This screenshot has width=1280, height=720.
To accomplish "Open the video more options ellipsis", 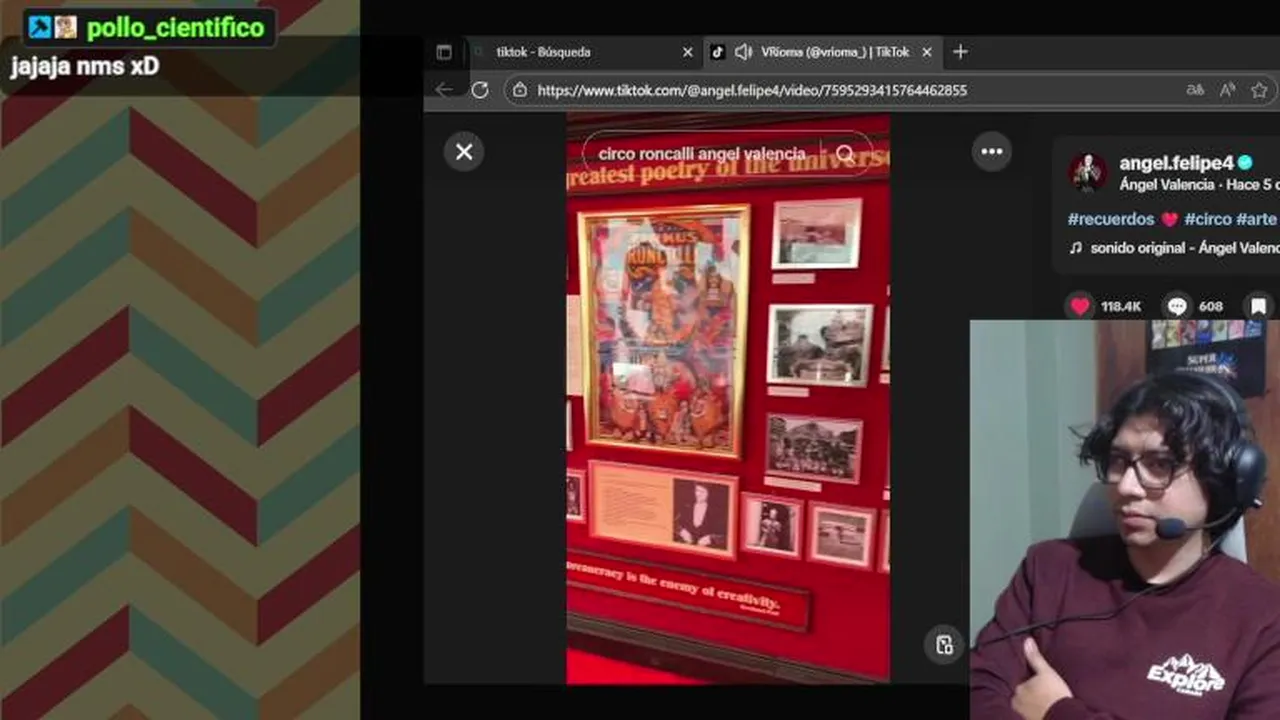I will click(x=992, y=152).
